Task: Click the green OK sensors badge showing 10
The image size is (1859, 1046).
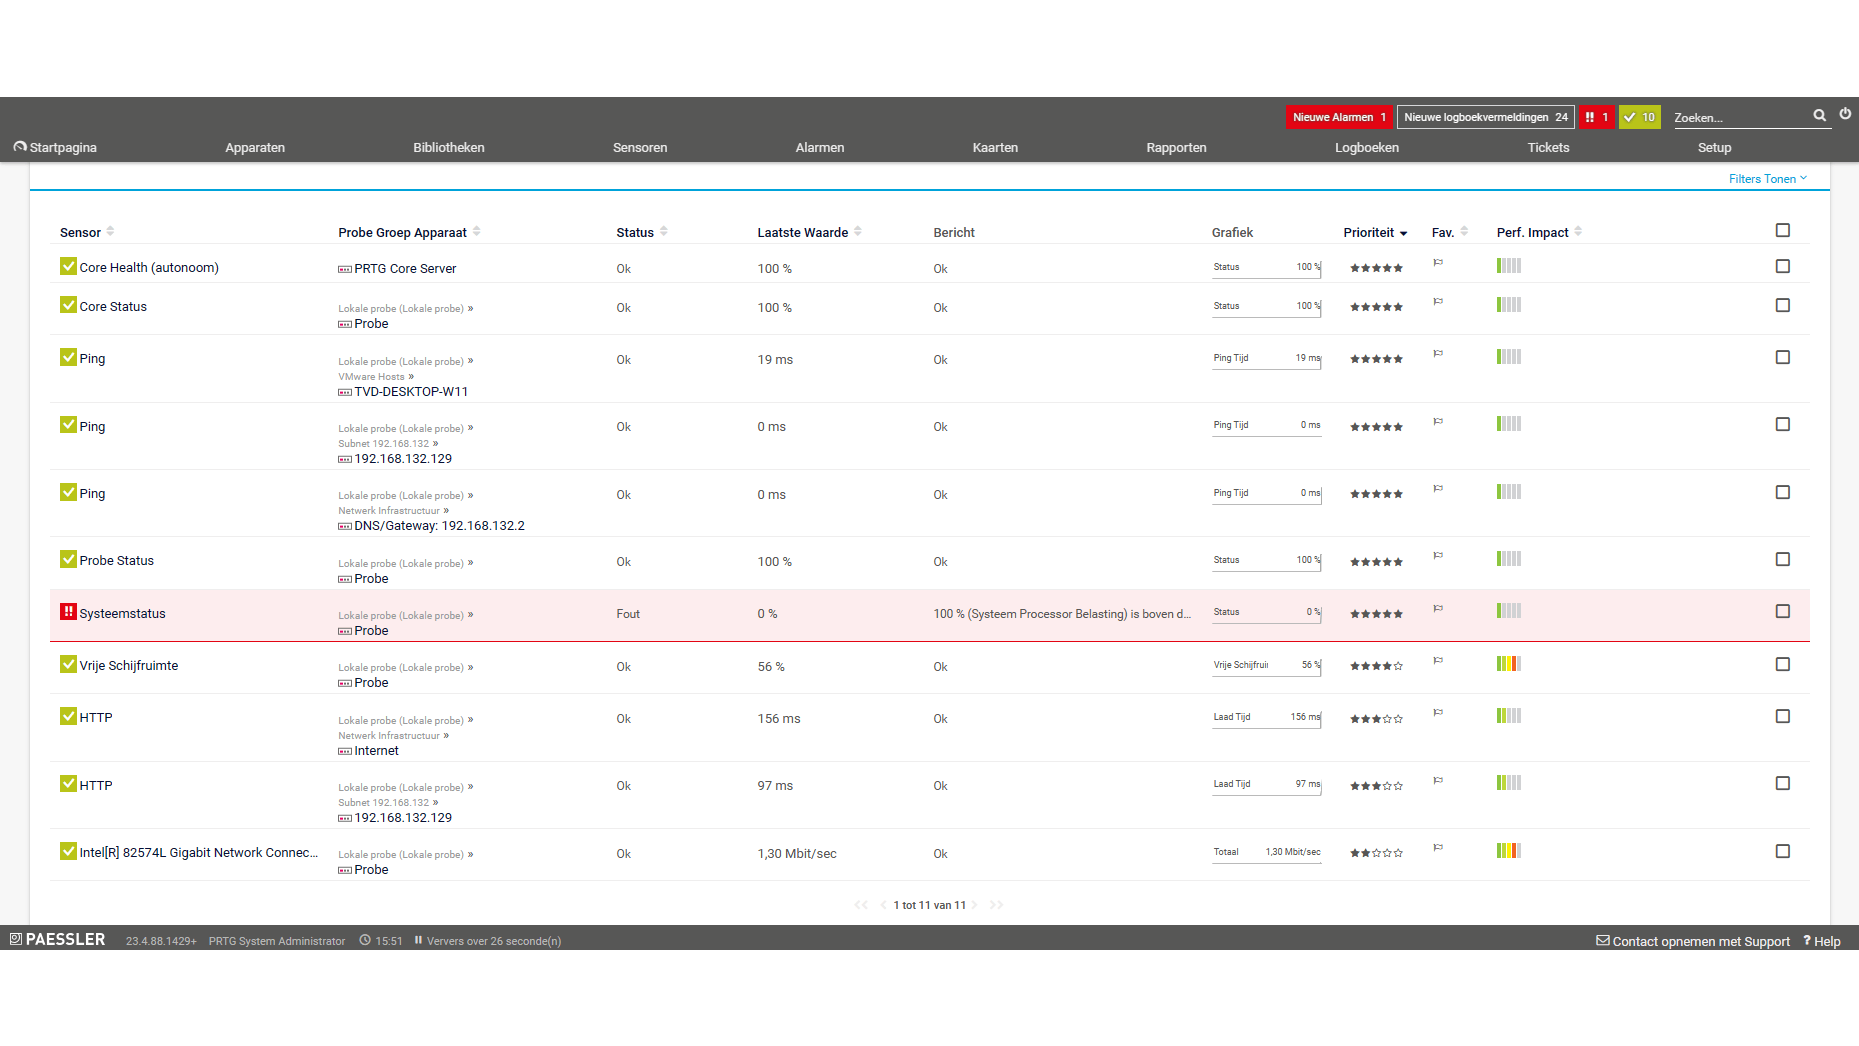Action: coord(1639,117)
